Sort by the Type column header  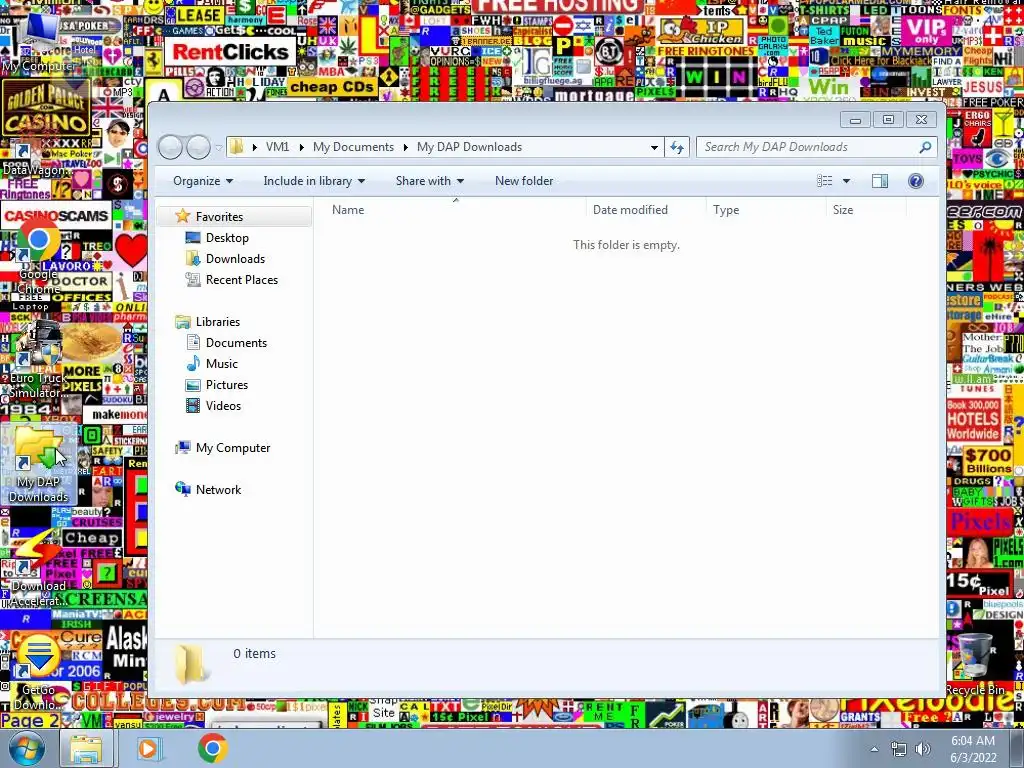point(766,210)
